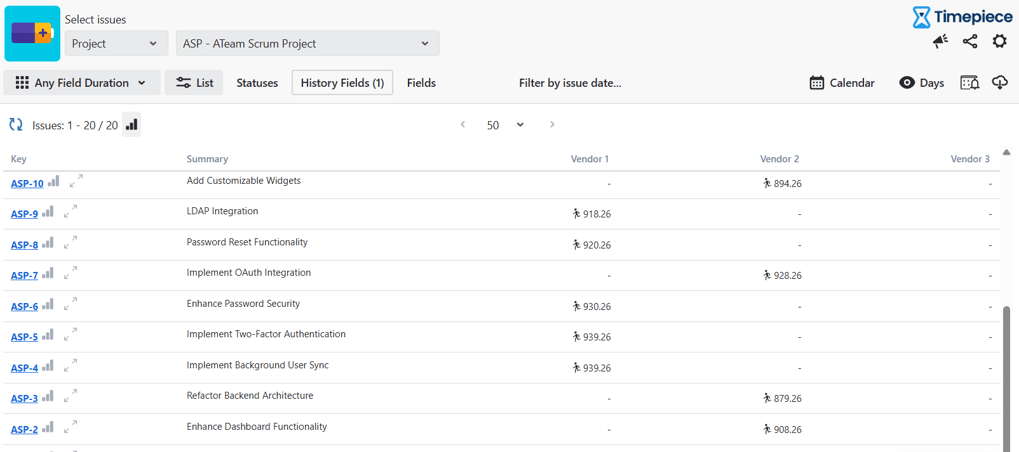Click Filter by issue date field
This screenshot has height=452, width=1019.
570,83
